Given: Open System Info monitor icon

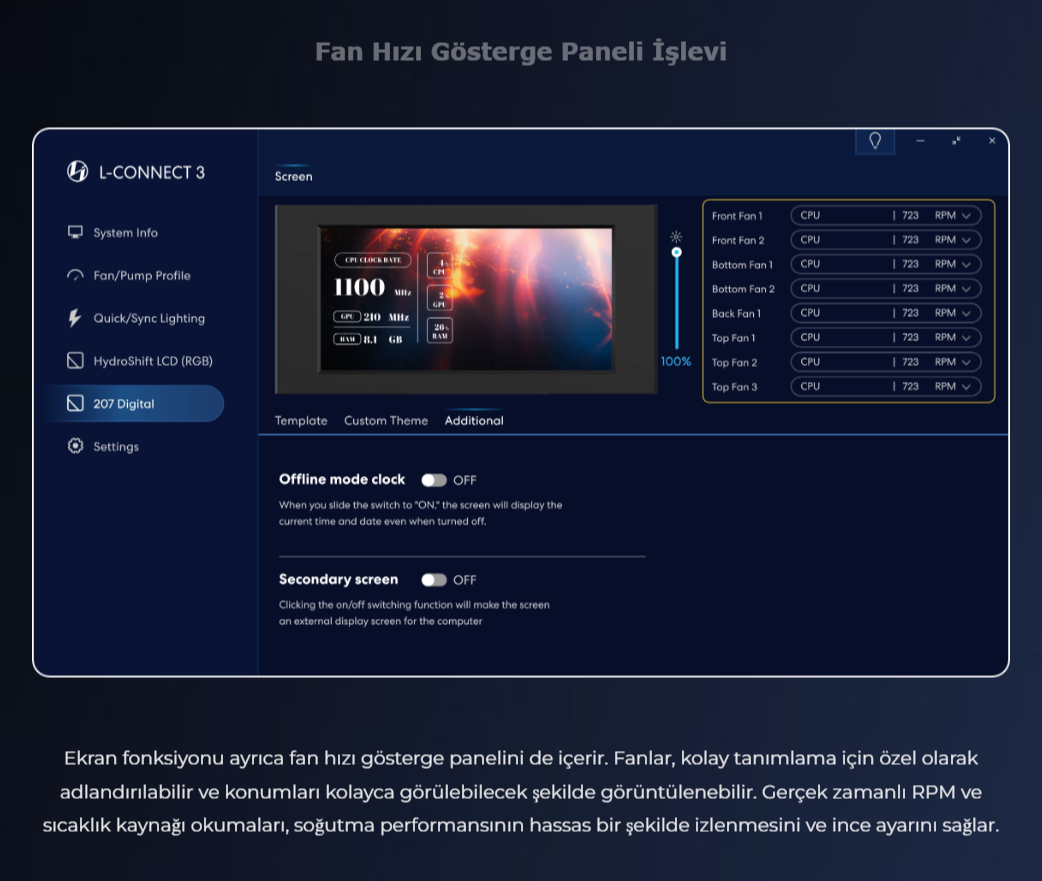Looking at the screenshot, I should (x=75, y=232).
